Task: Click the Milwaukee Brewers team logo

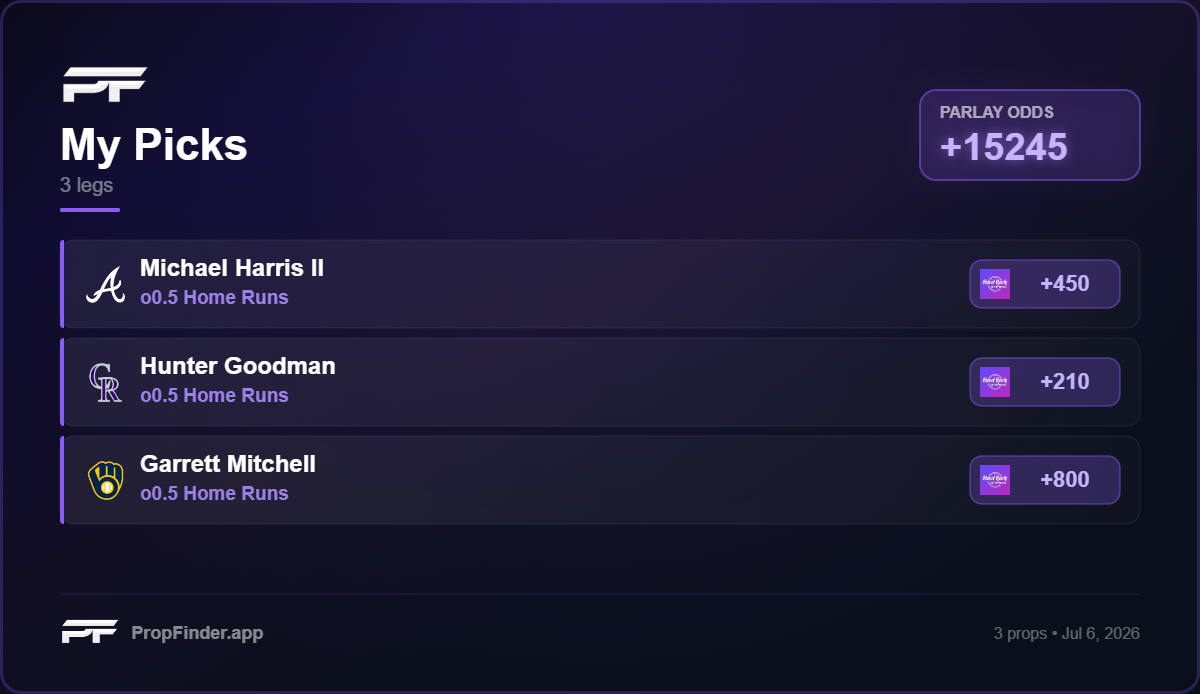Action: tap(105, 481)
